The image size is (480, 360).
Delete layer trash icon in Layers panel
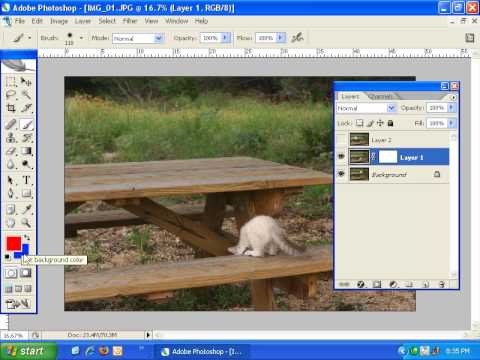click(442, 284)
